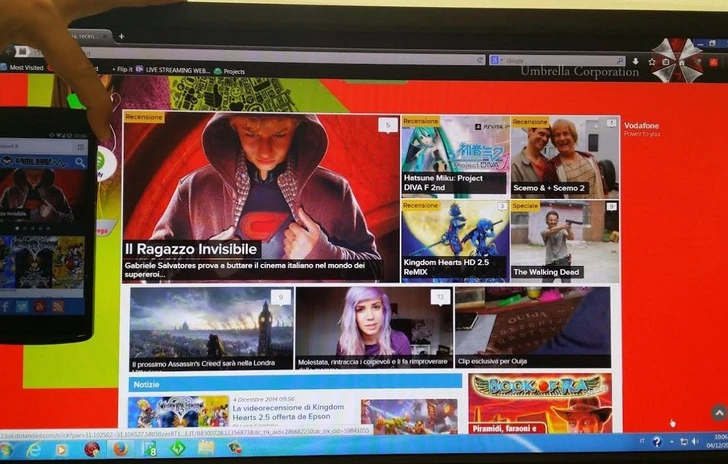Image resolution: width=728 pixels, height=464 pixels.
Task: Open The Walking Dead special article
Action: pyautogui.click(x=546, y=271)
